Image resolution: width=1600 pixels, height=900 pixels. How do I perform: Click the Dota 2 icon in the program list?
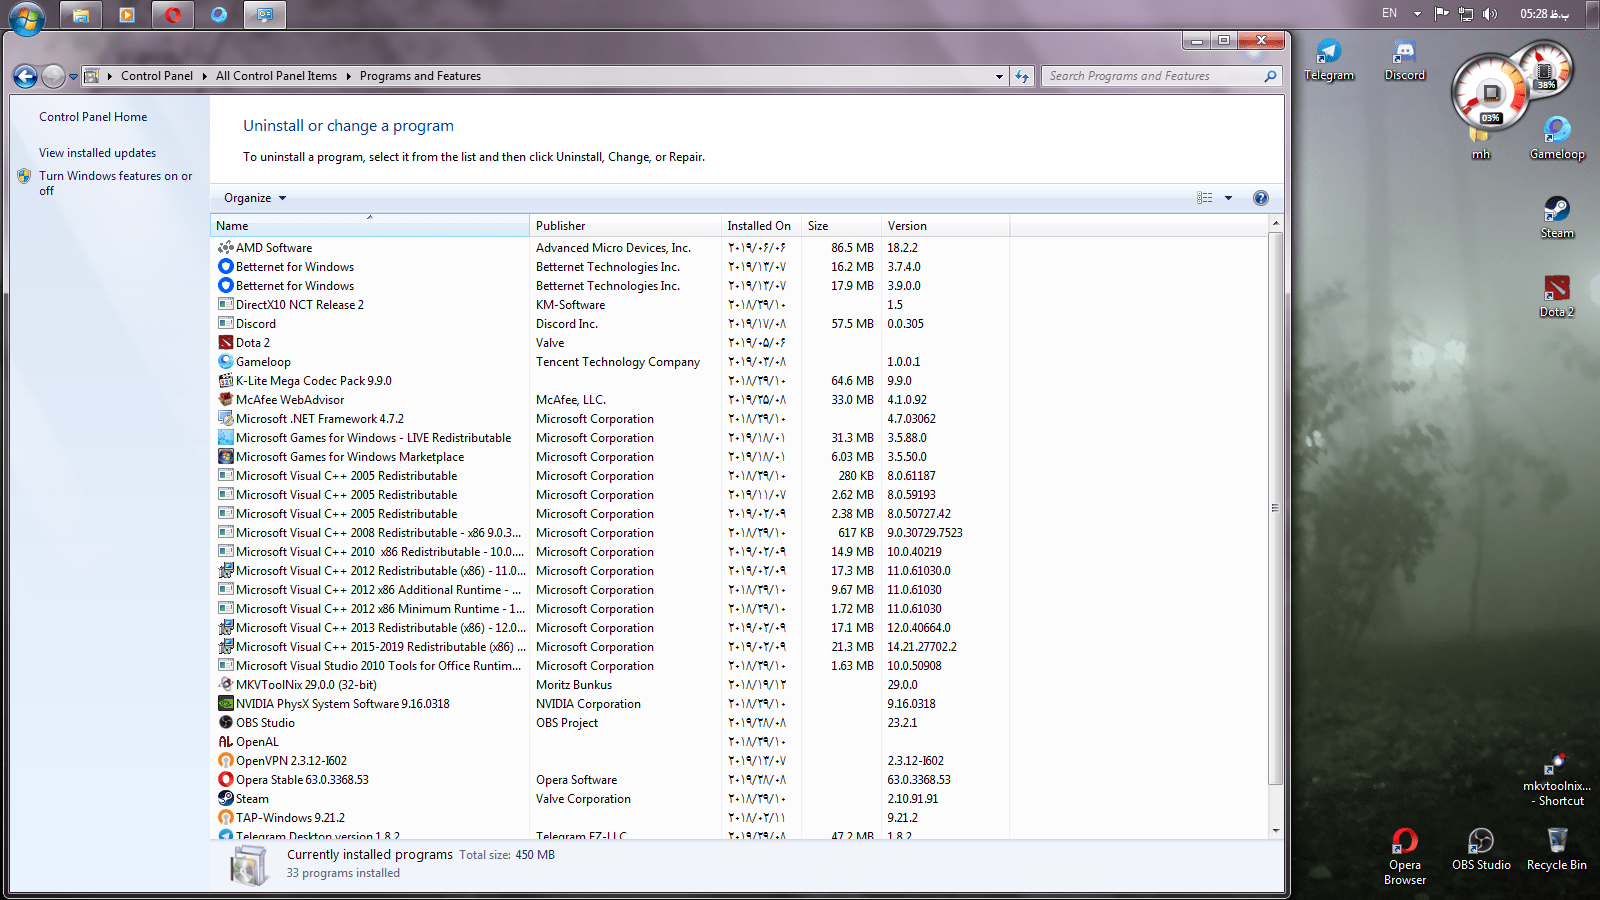pos(226,343)
